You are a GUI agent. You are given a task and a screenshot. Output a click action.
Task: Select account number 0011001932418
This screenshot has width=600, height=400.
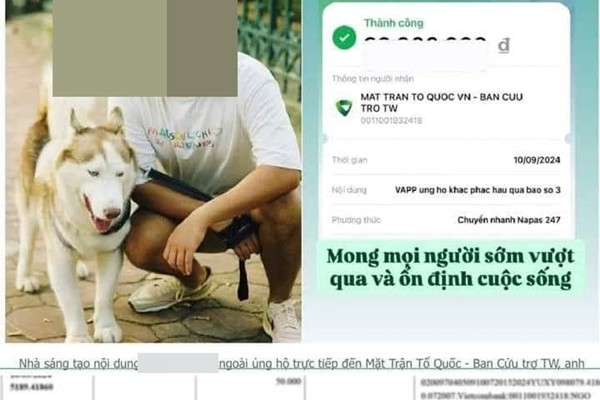391,121
